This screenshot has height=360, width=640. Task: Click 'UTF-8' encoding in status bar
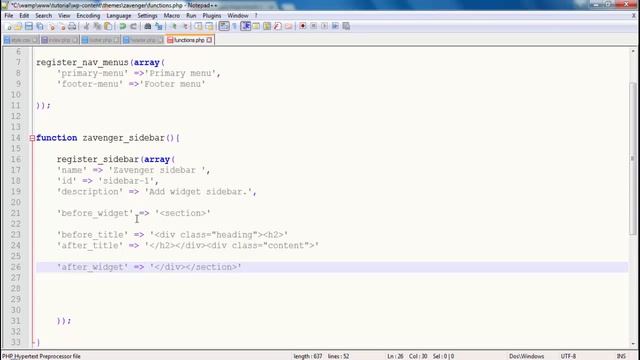point(568,356)
